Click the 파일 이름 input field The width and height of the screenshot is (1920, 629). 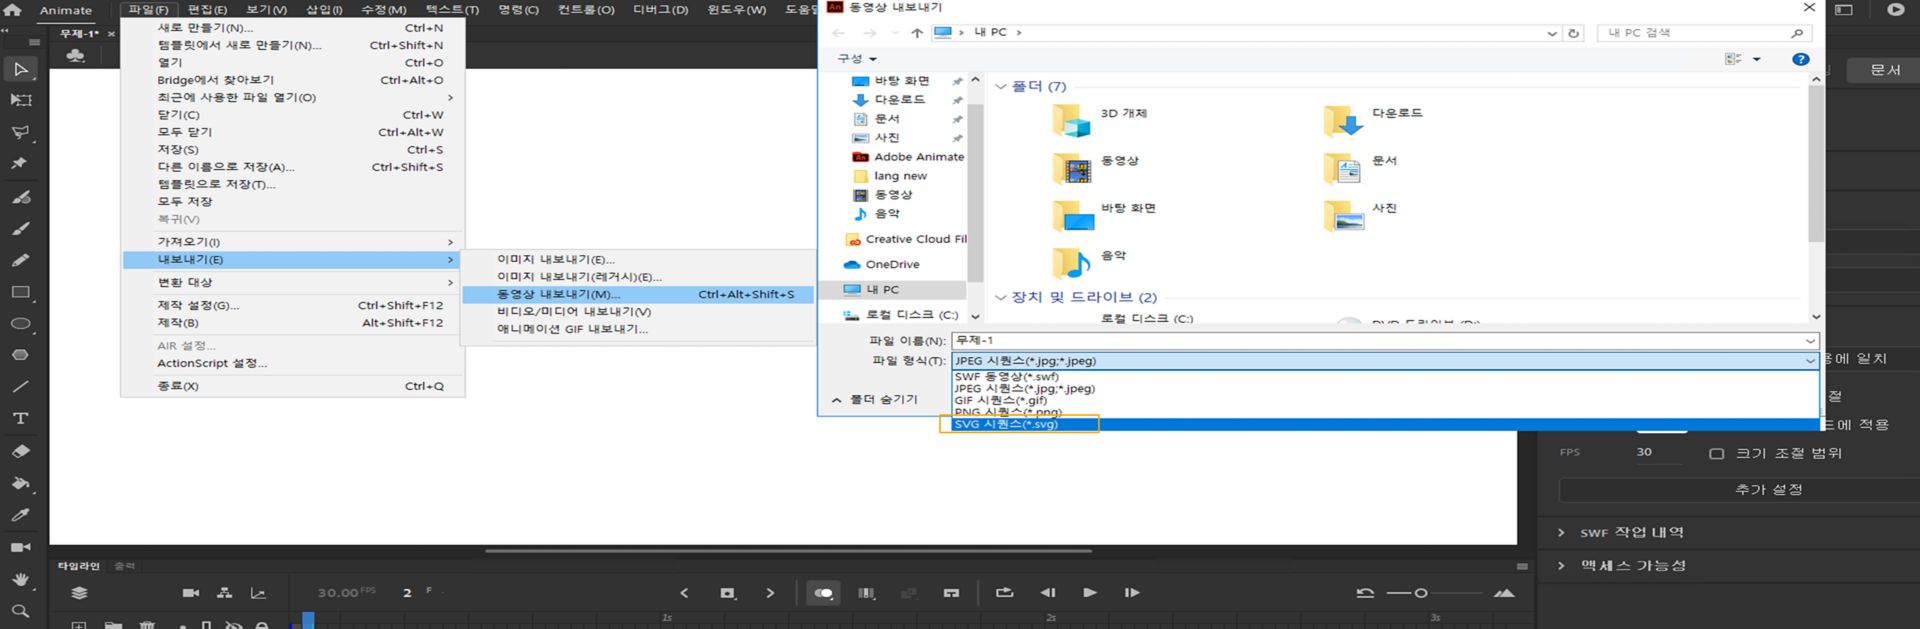[1376, 341]
